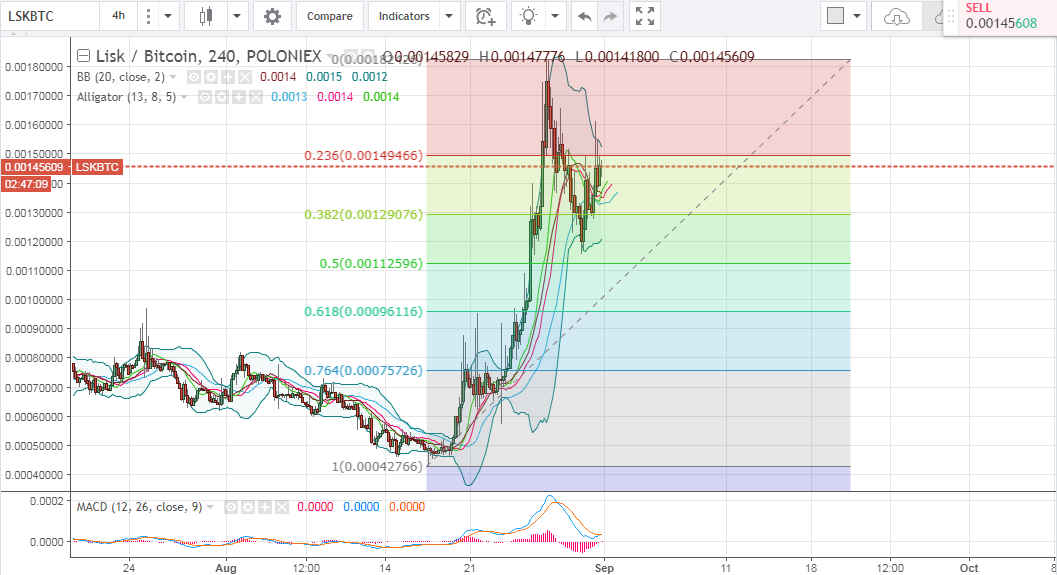Click the LSKBTC symbol input field

[x=49, y=16]
